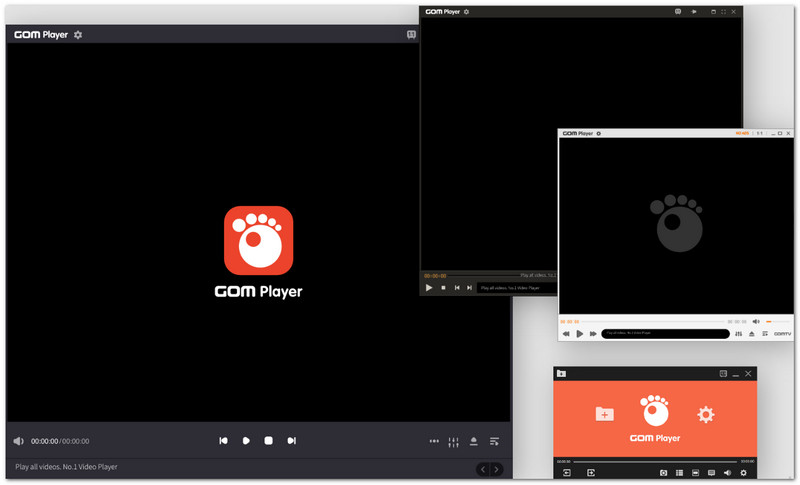
Task: Skip to previous track in large player
Action: (x=223, y=441)
